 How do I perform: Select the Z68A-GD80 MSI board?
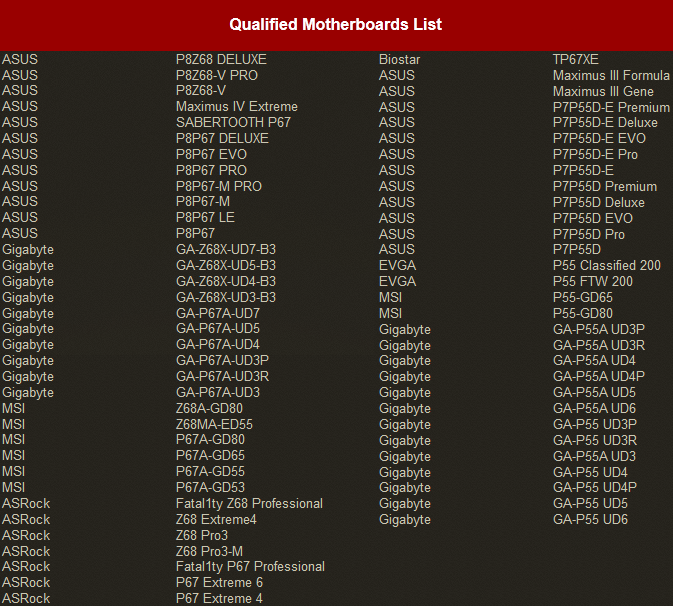pyautogui.click(x=209, y=408)
